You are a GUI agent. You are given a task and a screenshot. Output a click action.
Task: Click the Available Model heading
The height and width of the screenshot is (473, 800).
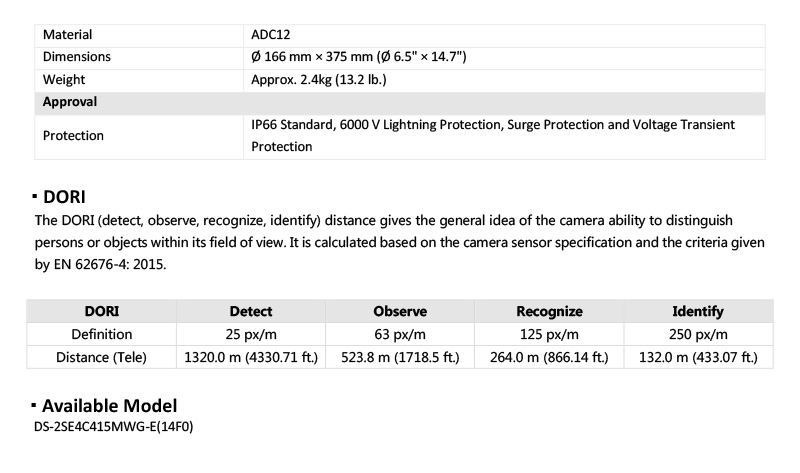[109, 406]
